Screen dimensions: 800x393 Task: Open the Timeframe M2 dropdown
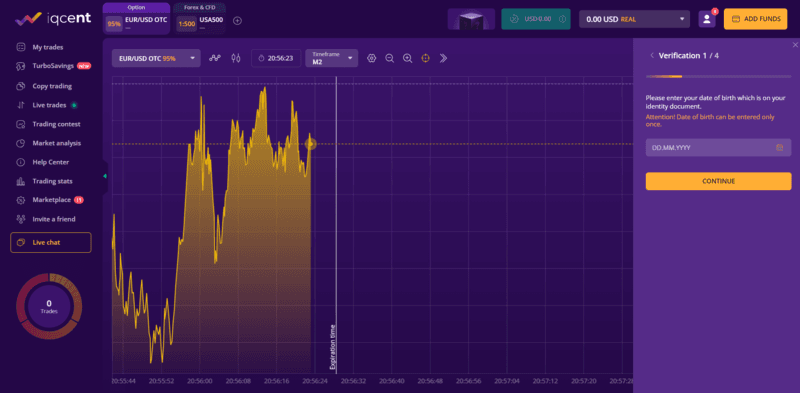tap(332, 58)
